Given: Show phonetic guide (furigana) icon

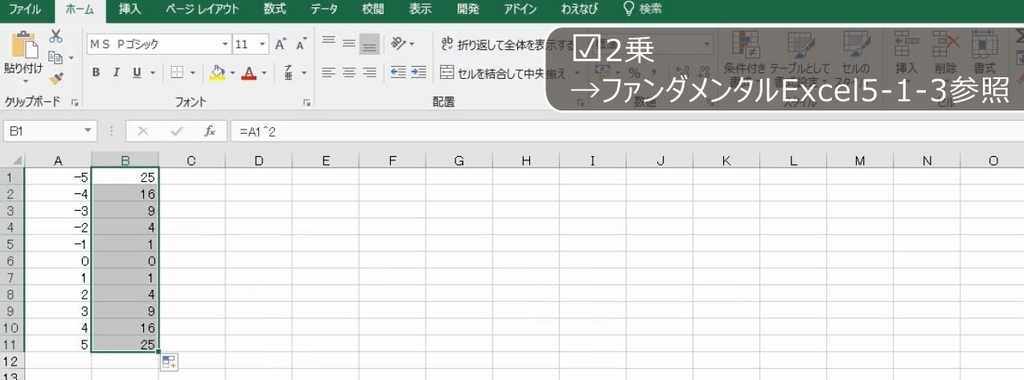Looking at the screenshot, I should [288, 72].
